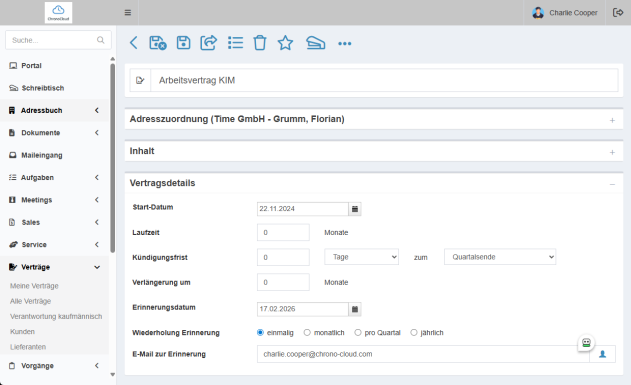Screen dimensions: 631x385
Task: Expand the Dokumente sidebar menu
Action: pos(54,133)
